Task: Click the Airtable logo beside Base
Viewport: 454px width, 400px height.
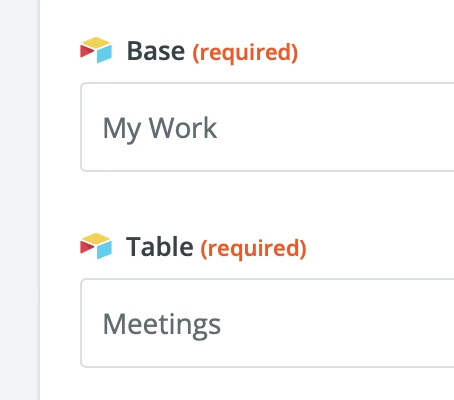Action: [96, 50]
